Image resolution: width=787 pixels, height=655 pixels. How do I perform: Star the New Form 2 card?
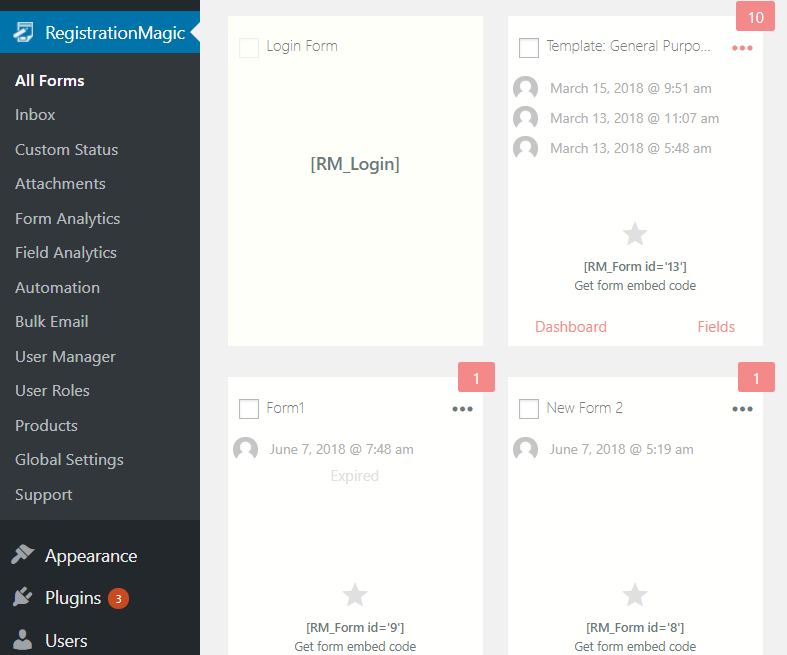[x=635, y=595]
